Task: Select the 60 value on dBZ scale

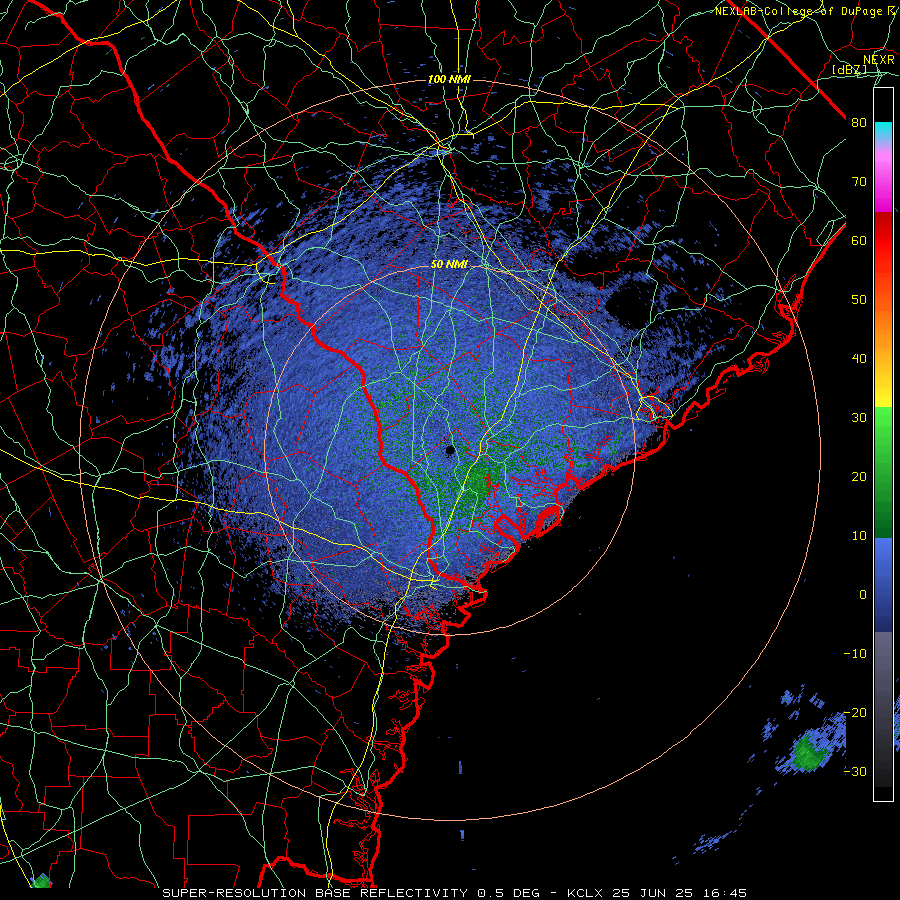Action: tap(859, 240)
